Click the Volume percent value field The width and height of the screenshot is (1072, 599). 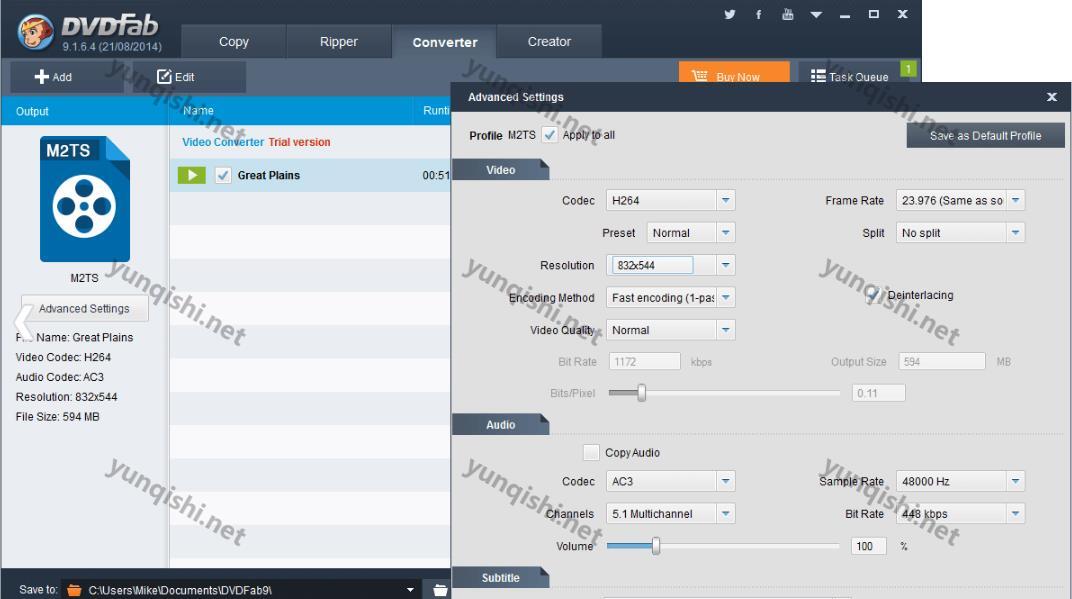click(868, 546)
